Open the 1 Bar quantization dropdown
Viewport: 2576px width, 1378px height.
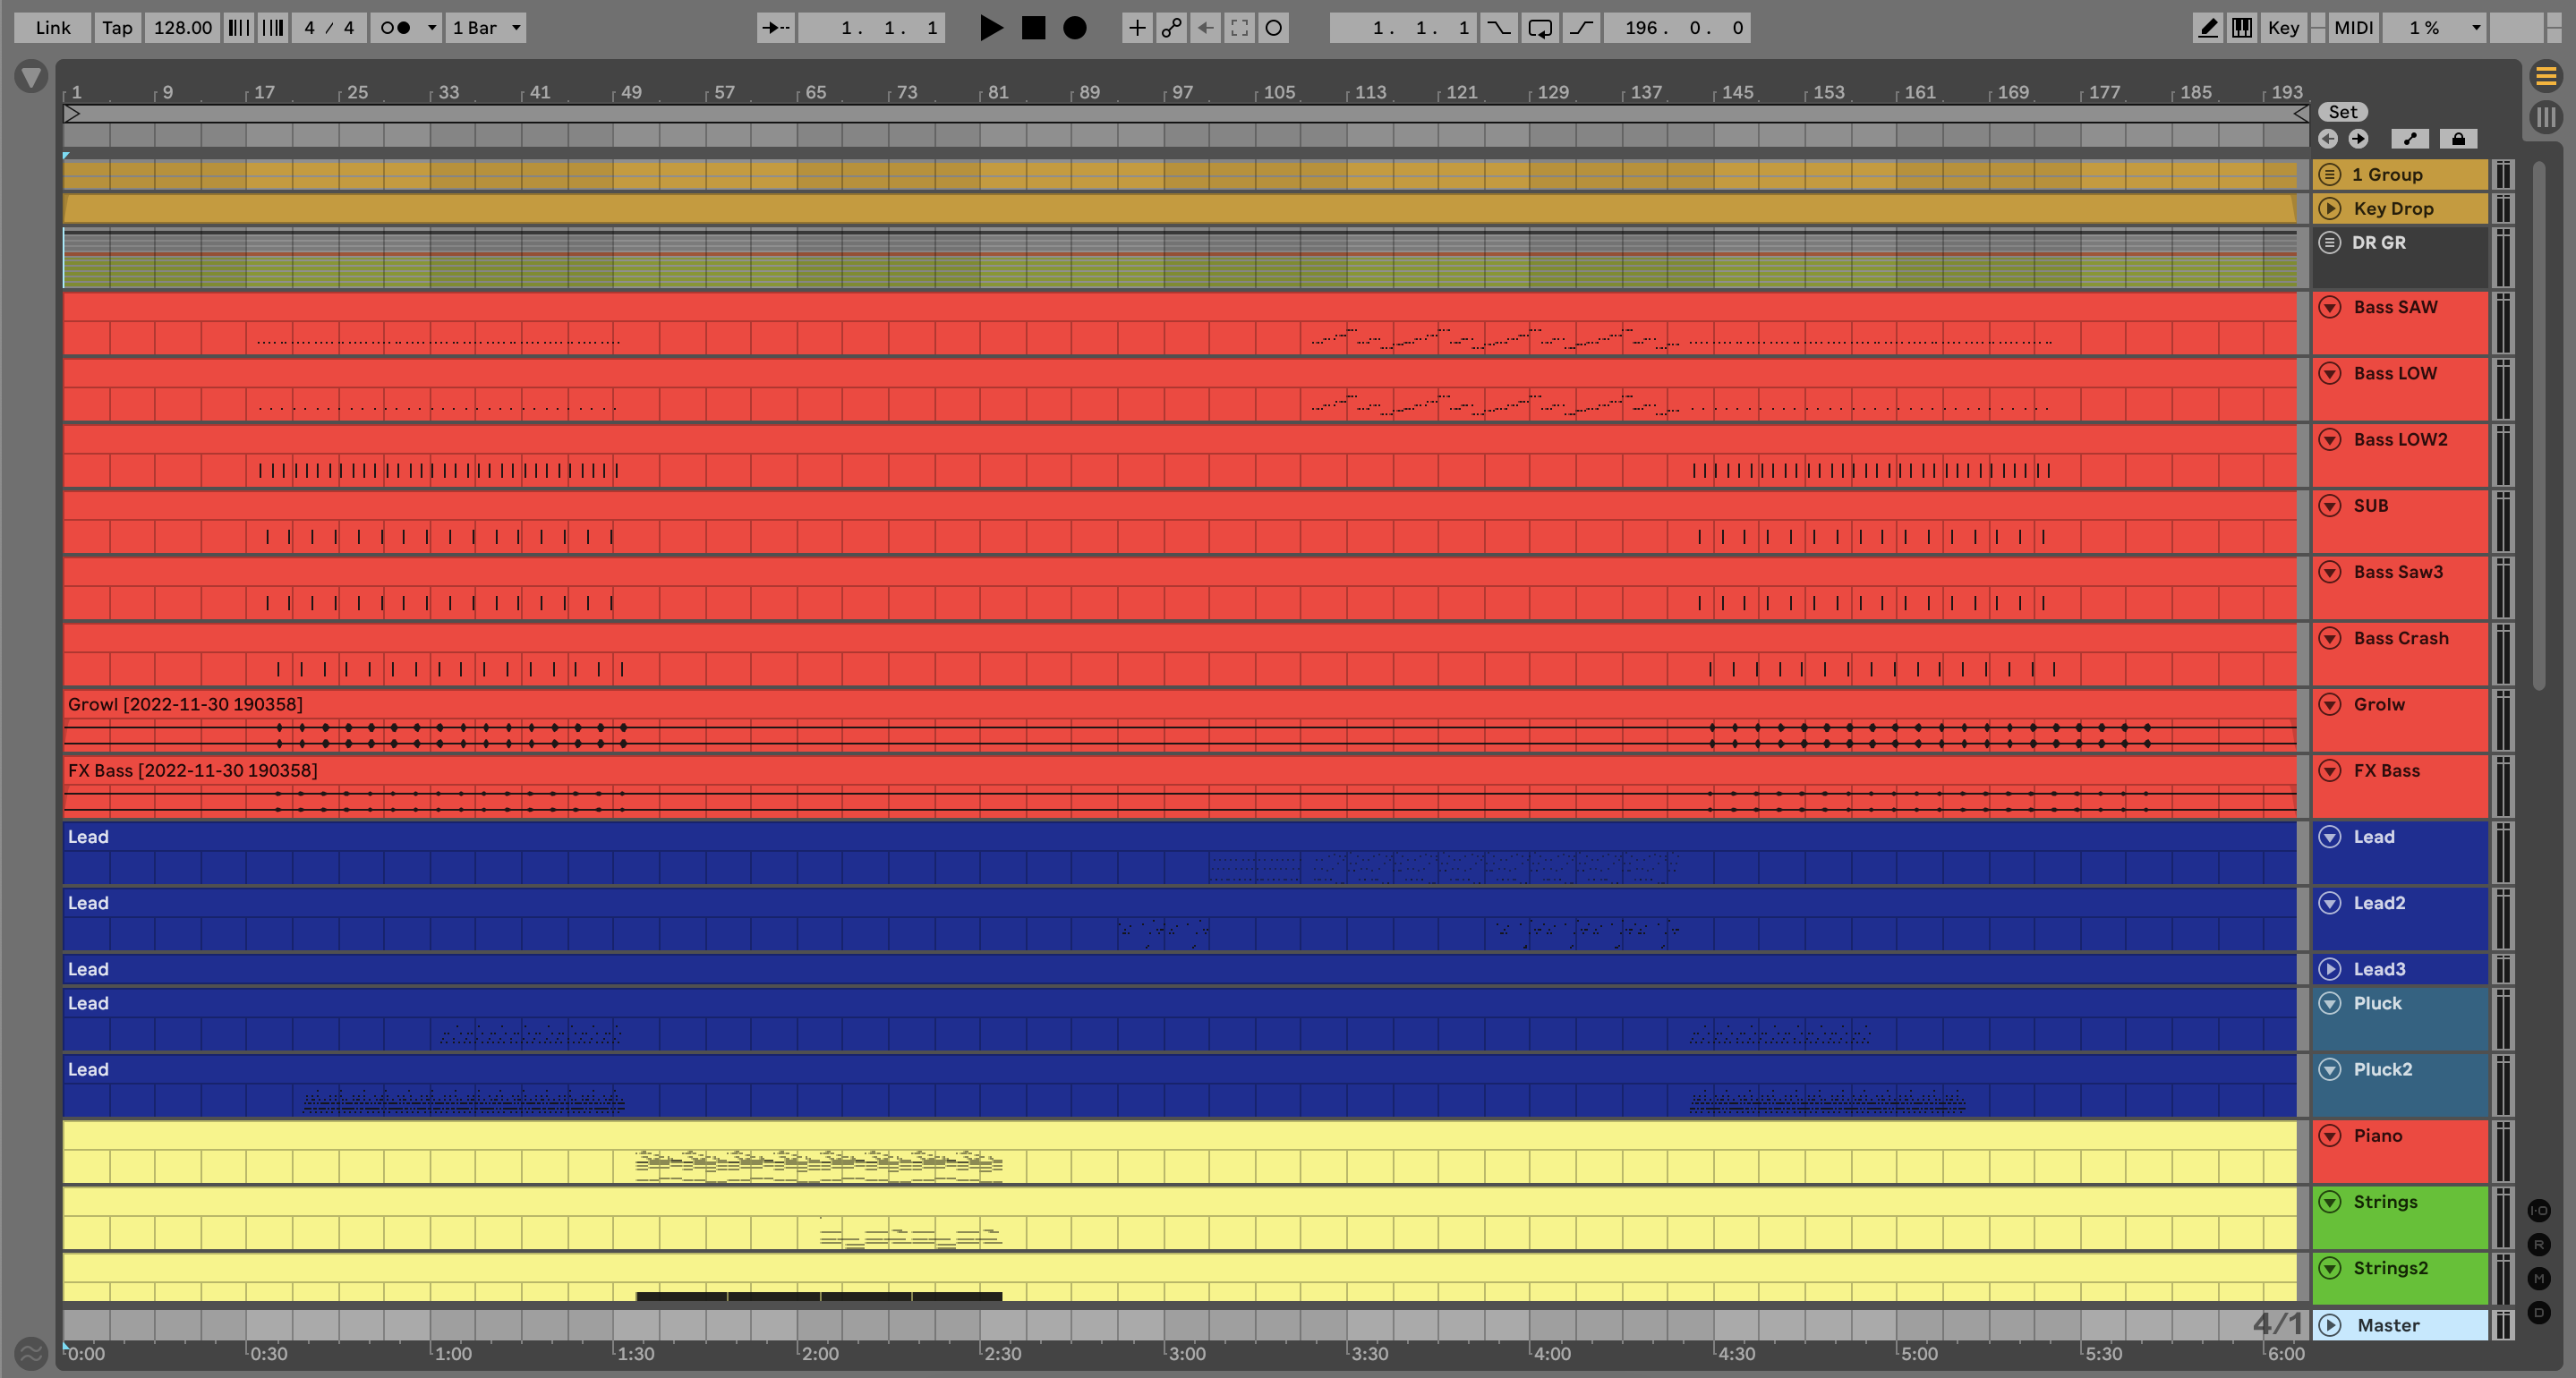click(486, 28)
